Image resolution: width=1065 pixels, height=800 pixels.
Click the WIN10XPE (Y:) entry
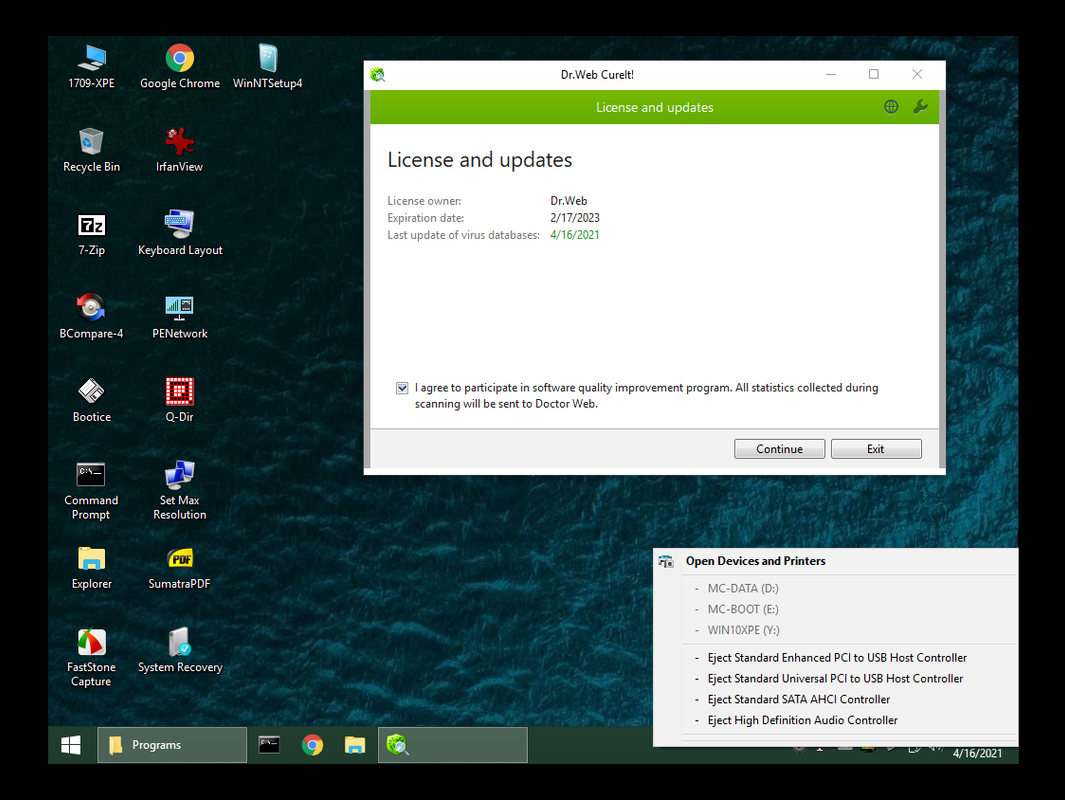(x=743, y=630)
